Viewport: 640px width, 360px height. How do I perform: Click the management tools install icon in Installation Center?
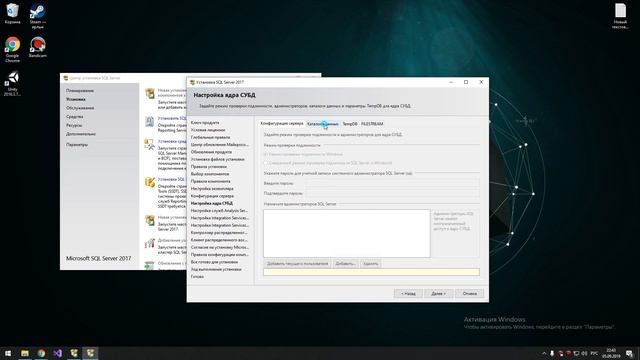(149, 144)
